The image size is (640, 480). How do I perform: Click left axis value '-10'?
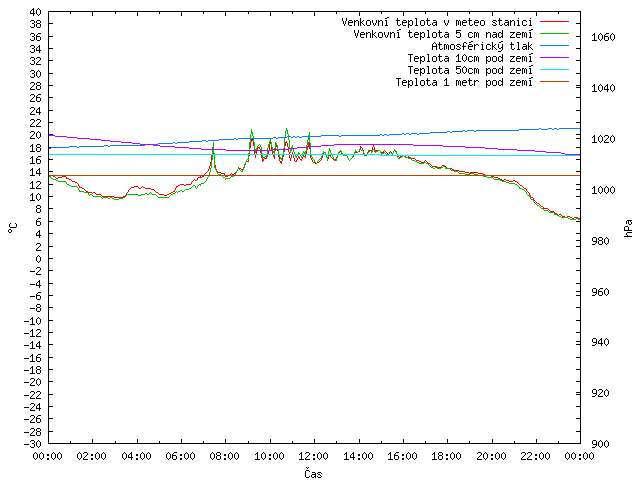coord(33,321)
